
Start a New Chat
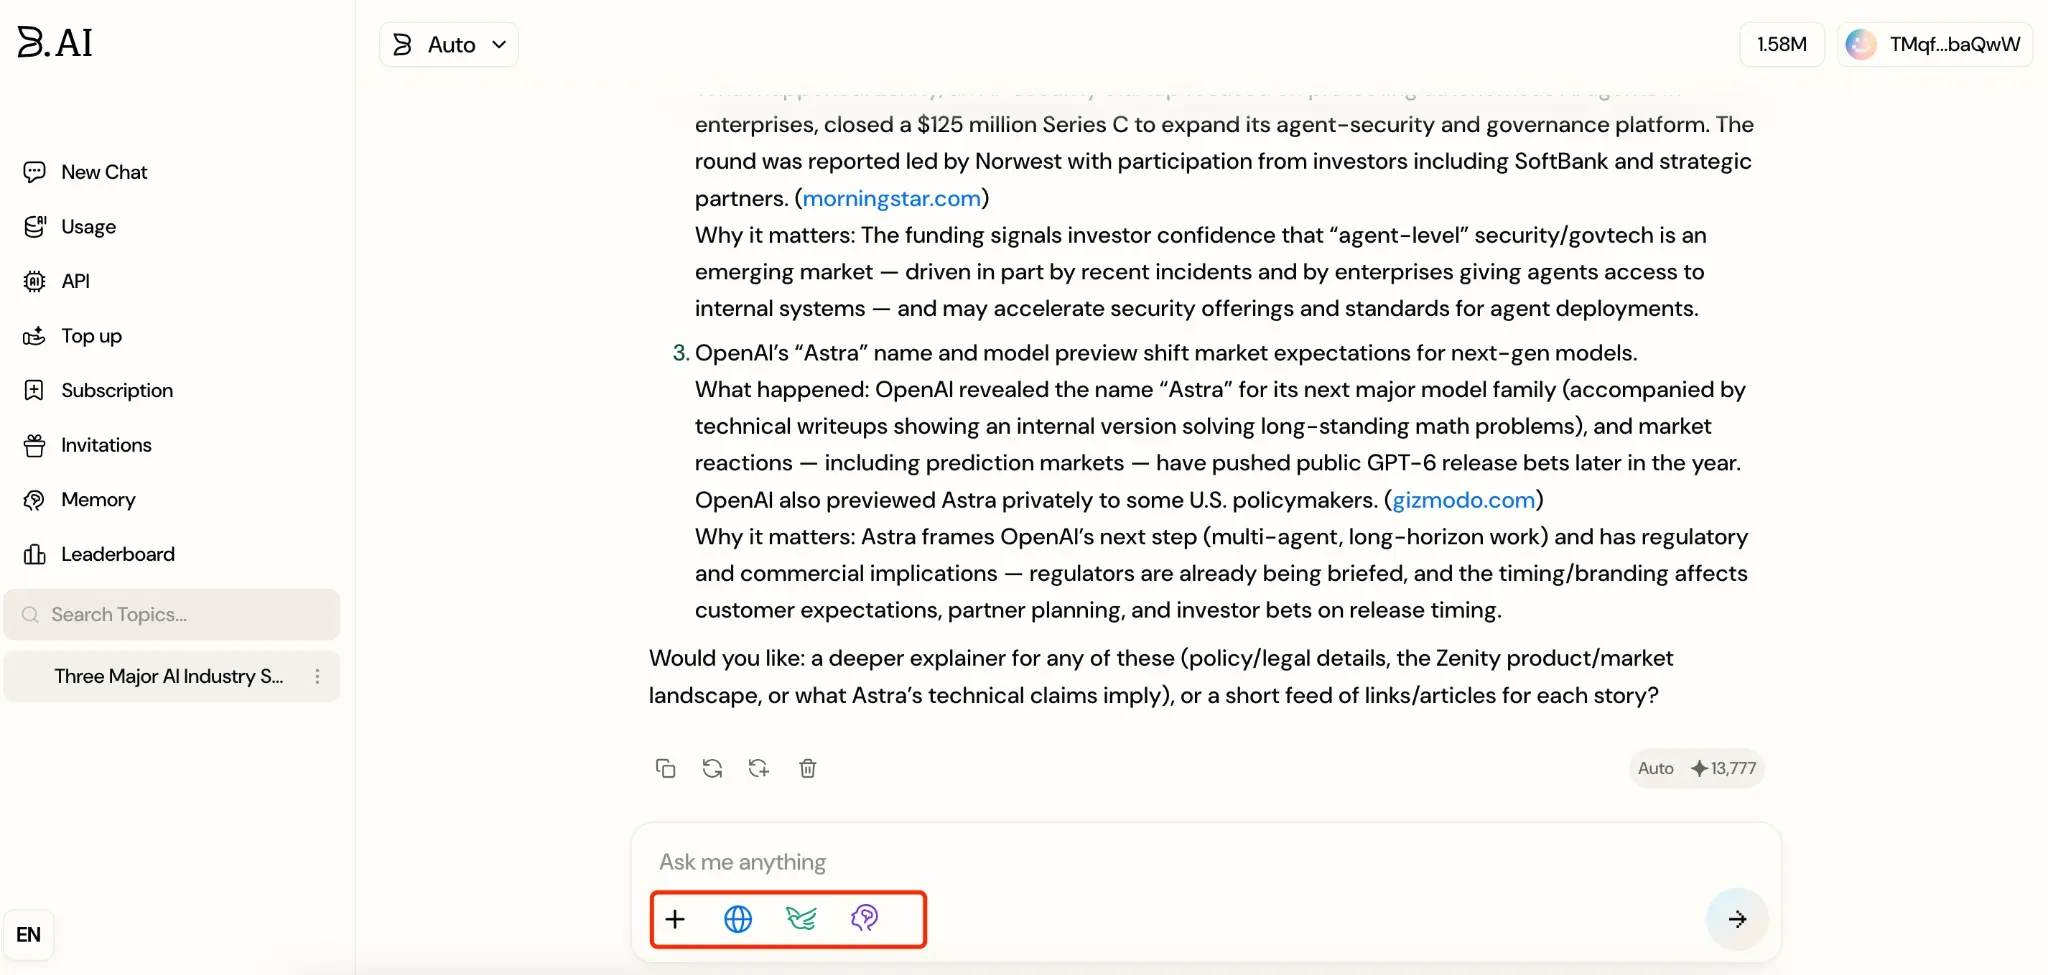pyautogui.click(x=85, y=172)
